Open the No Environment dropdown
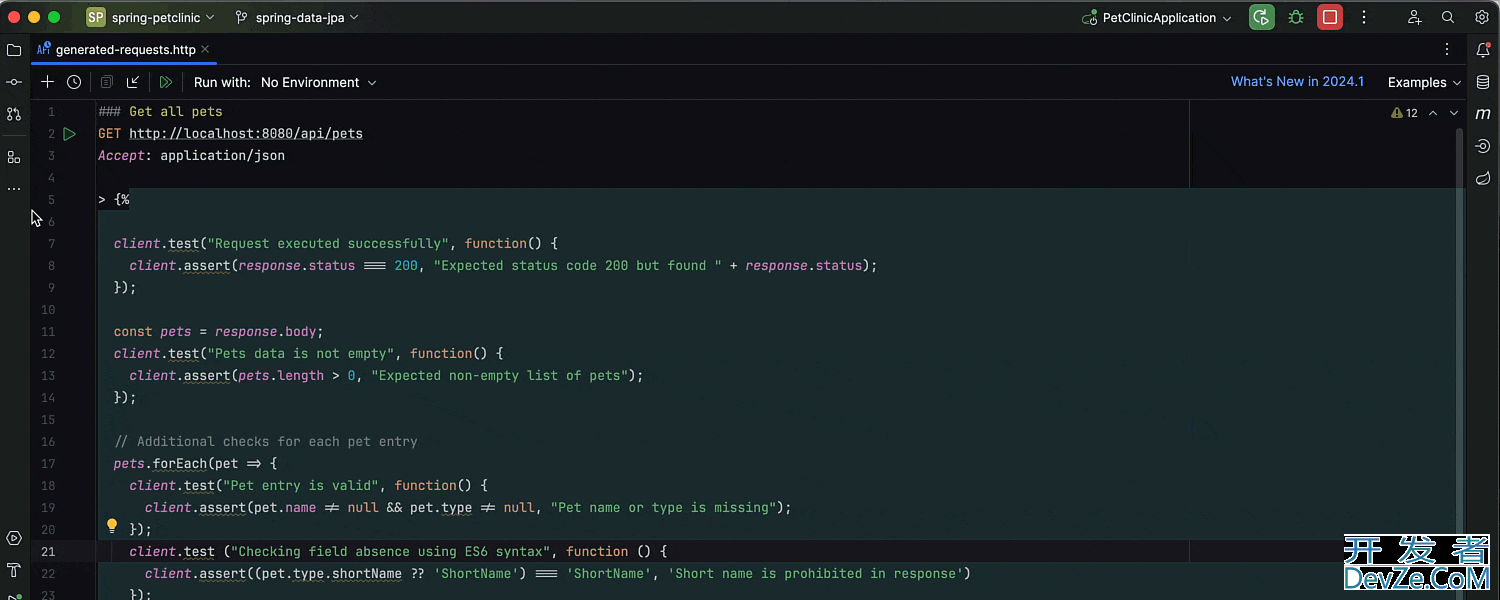Image resolution: width=1500 pixels, height=600 pixels. pyautogui.click(x=318, y=82)
